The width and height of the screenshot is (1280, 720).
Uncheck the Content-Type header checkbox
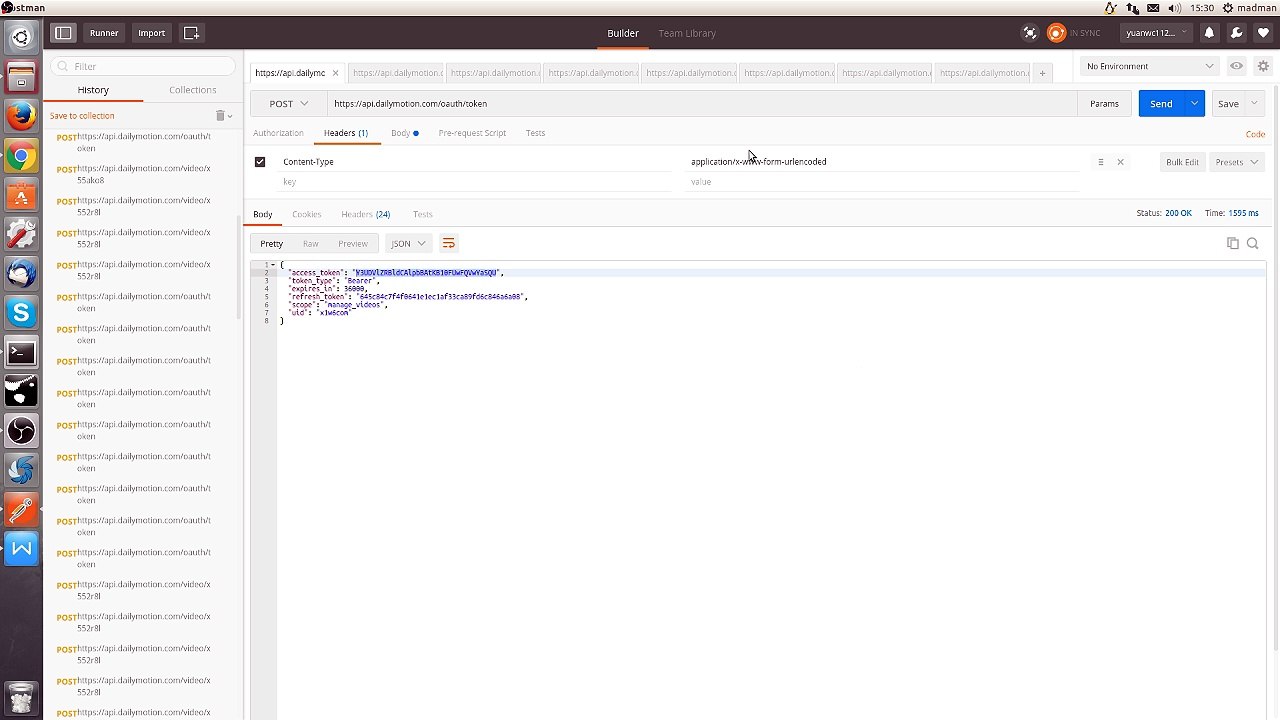pyautogui.click(x=260, y=162)
